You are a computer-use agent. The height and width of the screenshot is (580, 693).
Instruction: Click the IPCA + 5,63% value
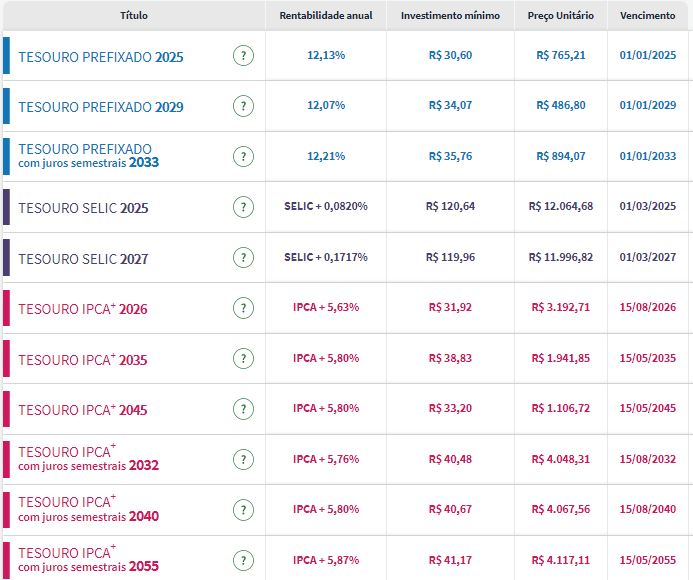[x=326, y=307]
